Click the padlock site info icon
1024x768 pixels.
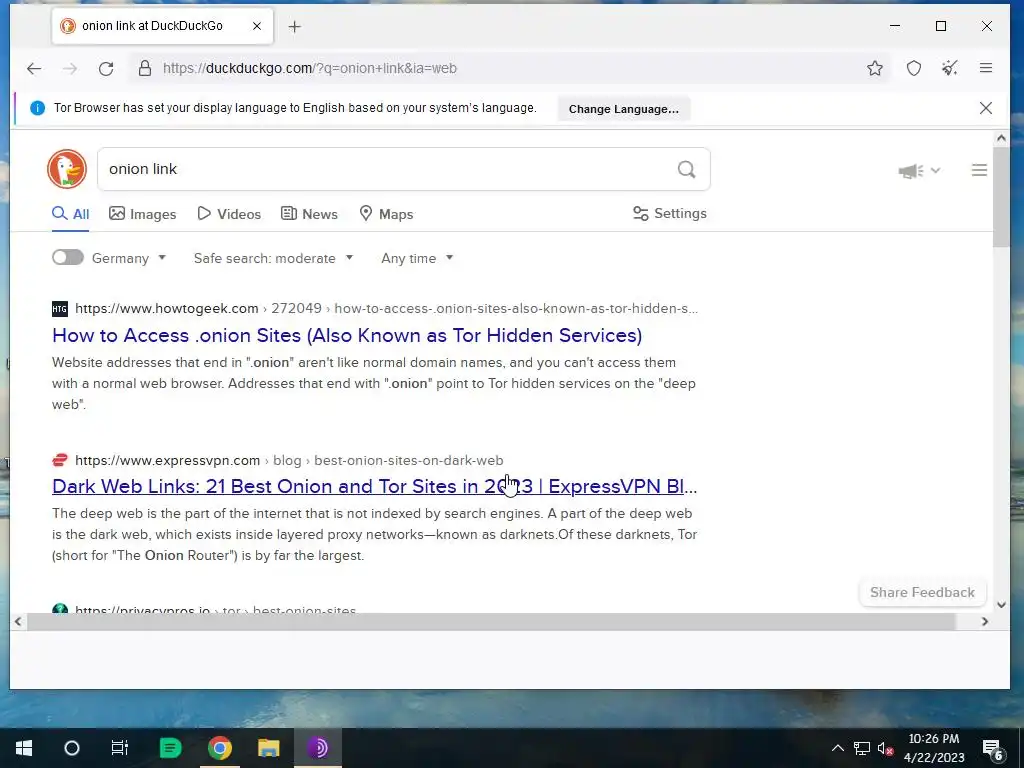coord(145,68)
